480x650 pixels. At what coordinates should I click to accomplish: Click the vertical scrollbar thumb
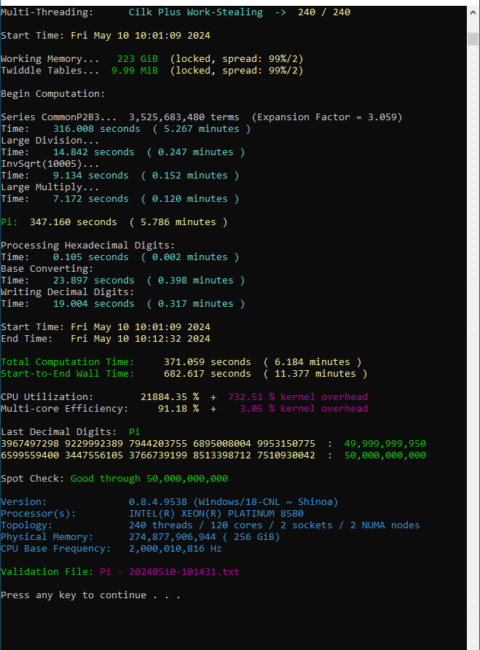coord(473,39)
